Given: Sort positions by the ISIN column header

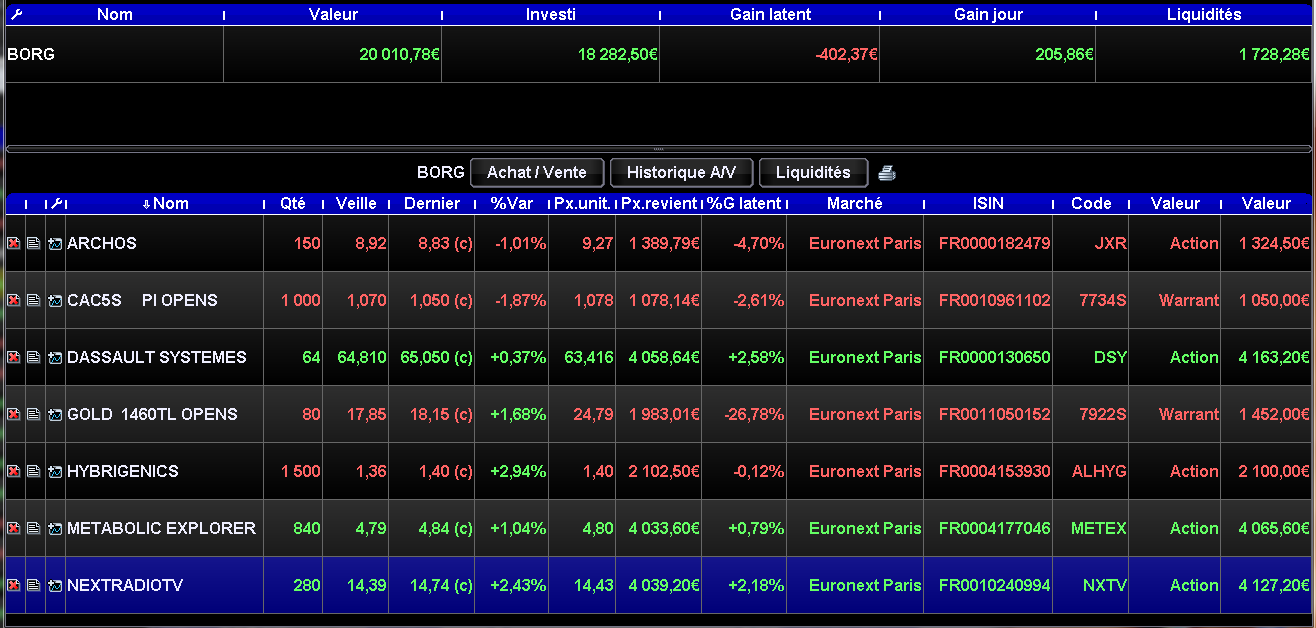Looking at the screenshot, I should [x=988, y=203].
